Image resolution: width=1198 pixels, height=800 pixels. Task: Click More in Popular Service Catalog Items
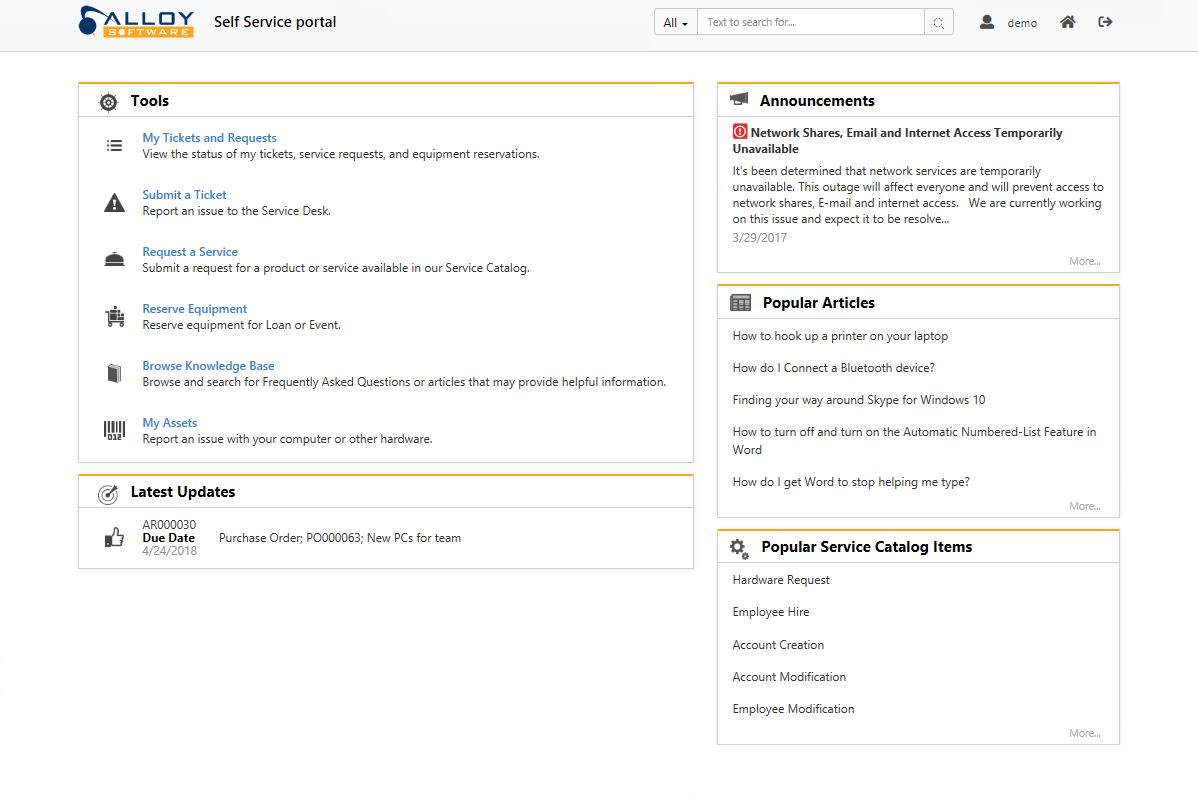tap(1084, 733)
